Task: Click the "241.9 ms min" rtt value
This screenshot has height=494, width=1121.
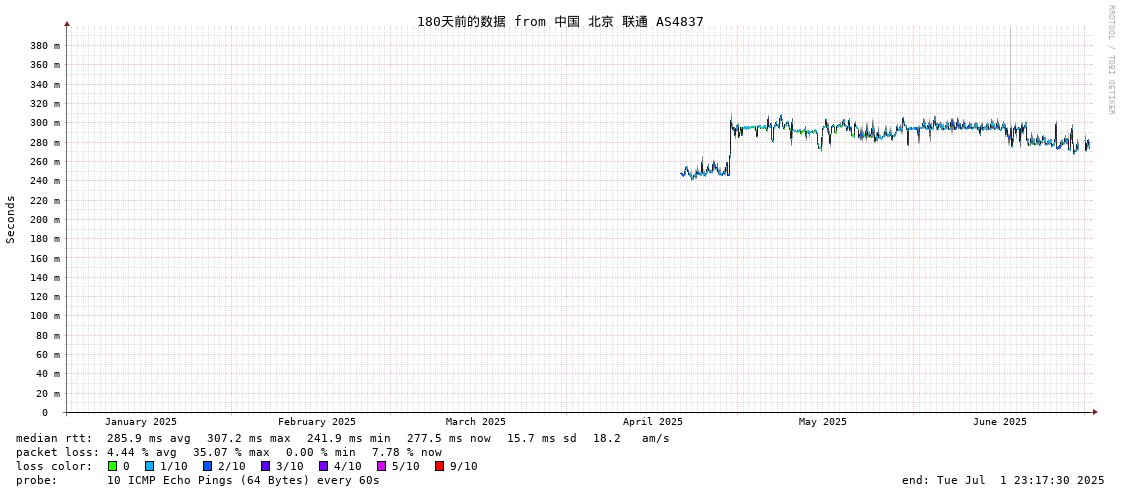Action: click(349, 438)
